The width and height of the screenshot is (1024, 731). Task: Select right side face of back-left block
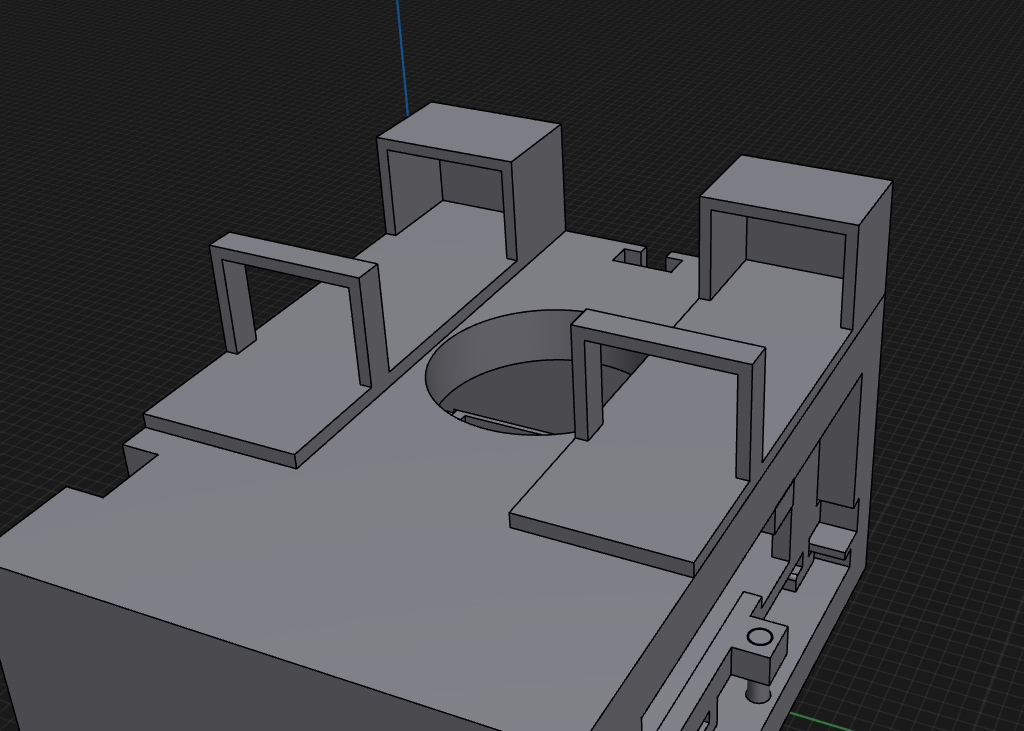[540, 190]
